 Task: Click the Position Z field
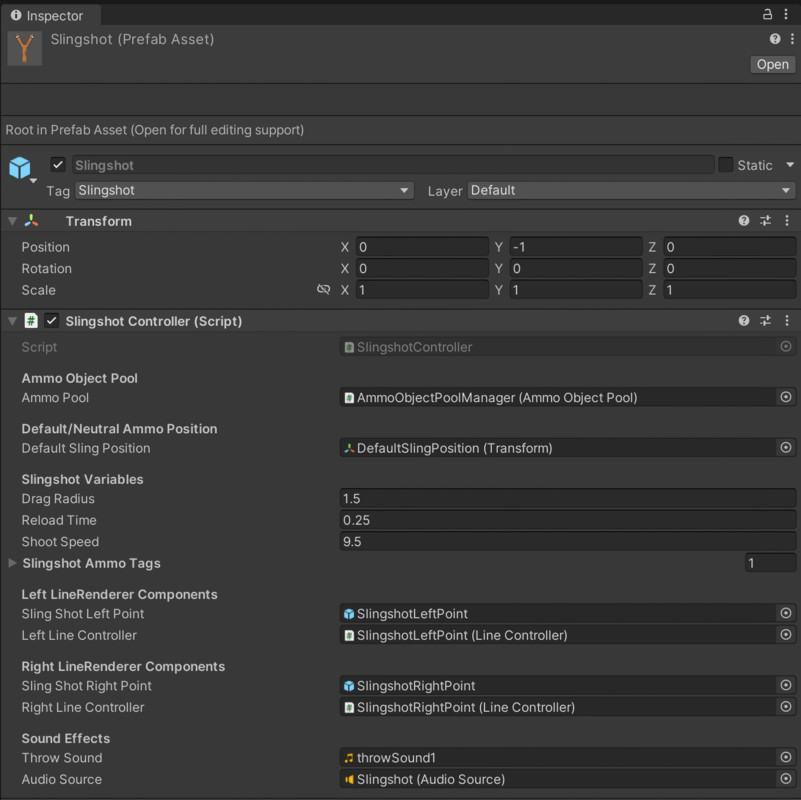(x=729, y=247)
